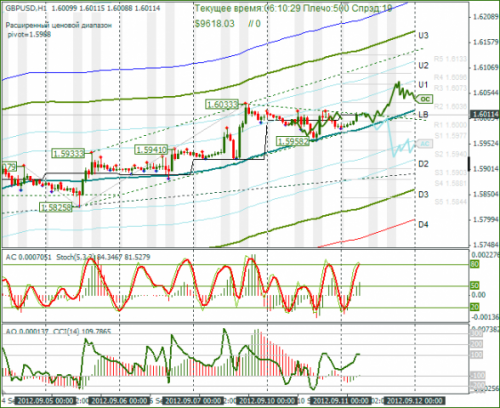The height and width of the screenshot is (408, 500).
Task: Select the R1 1.6000 resistance level
Action: (450, 125)
